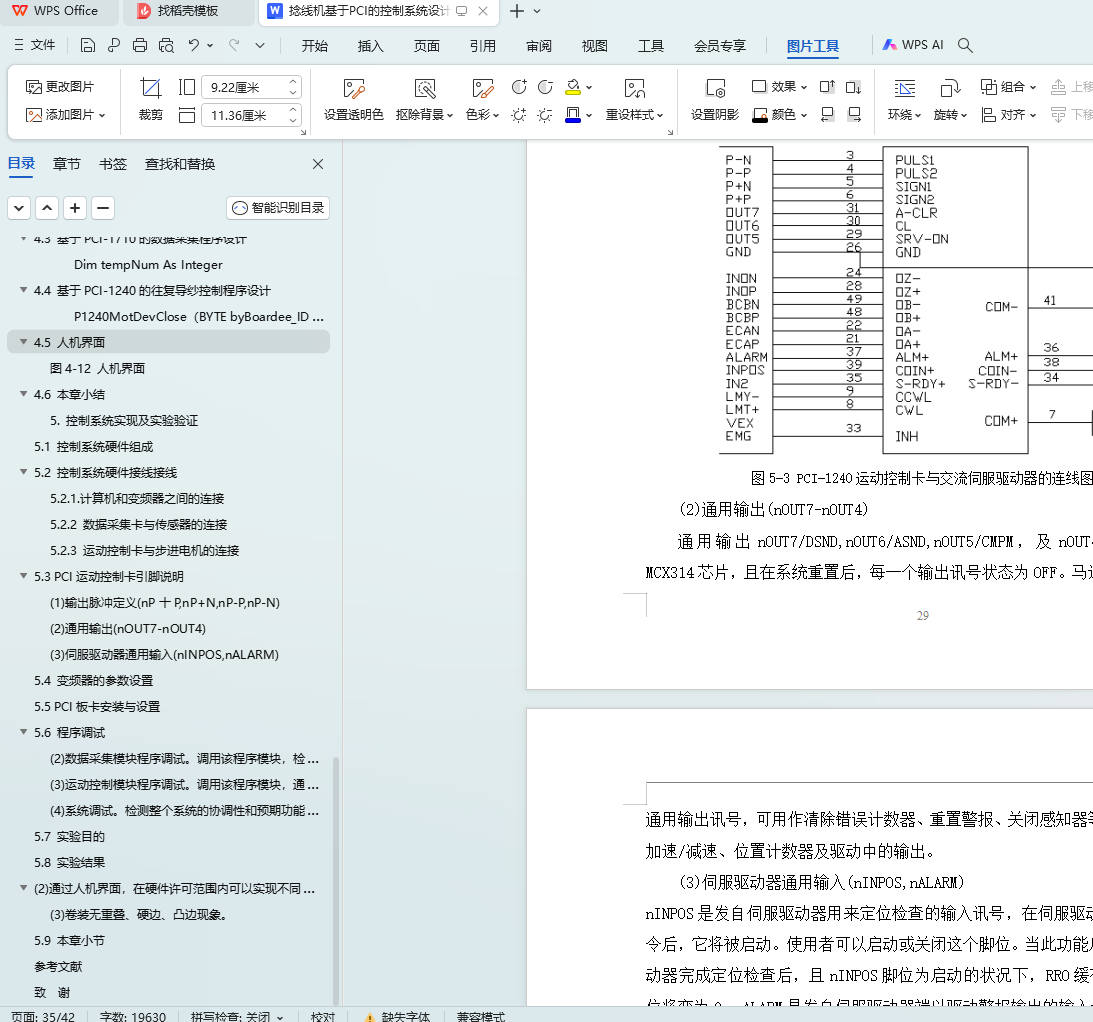Open shadow 颜色 color dropdown
The image size is (1093, 1022).
point(779,114)
